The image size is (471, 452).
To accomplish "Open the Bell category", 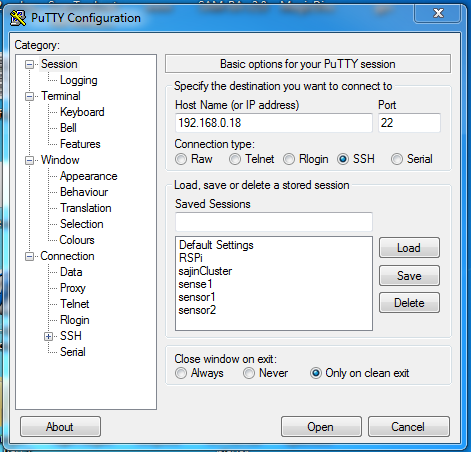I will point(68,128).
